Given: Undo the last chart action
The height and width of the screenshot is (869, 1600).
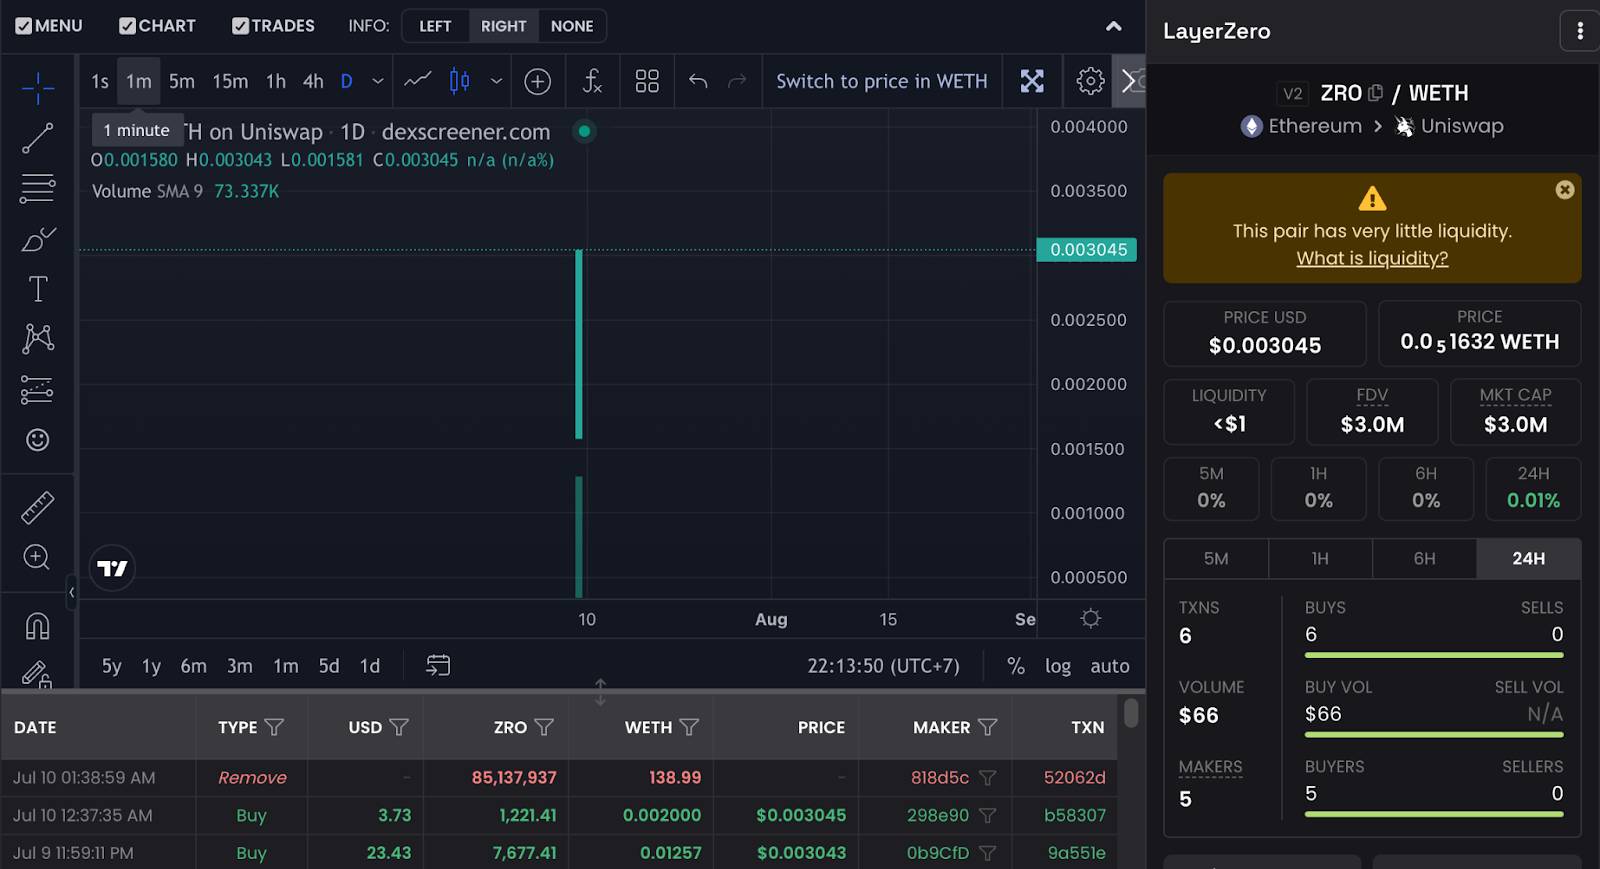Looking at the screenshot, I should coord(698,82).
